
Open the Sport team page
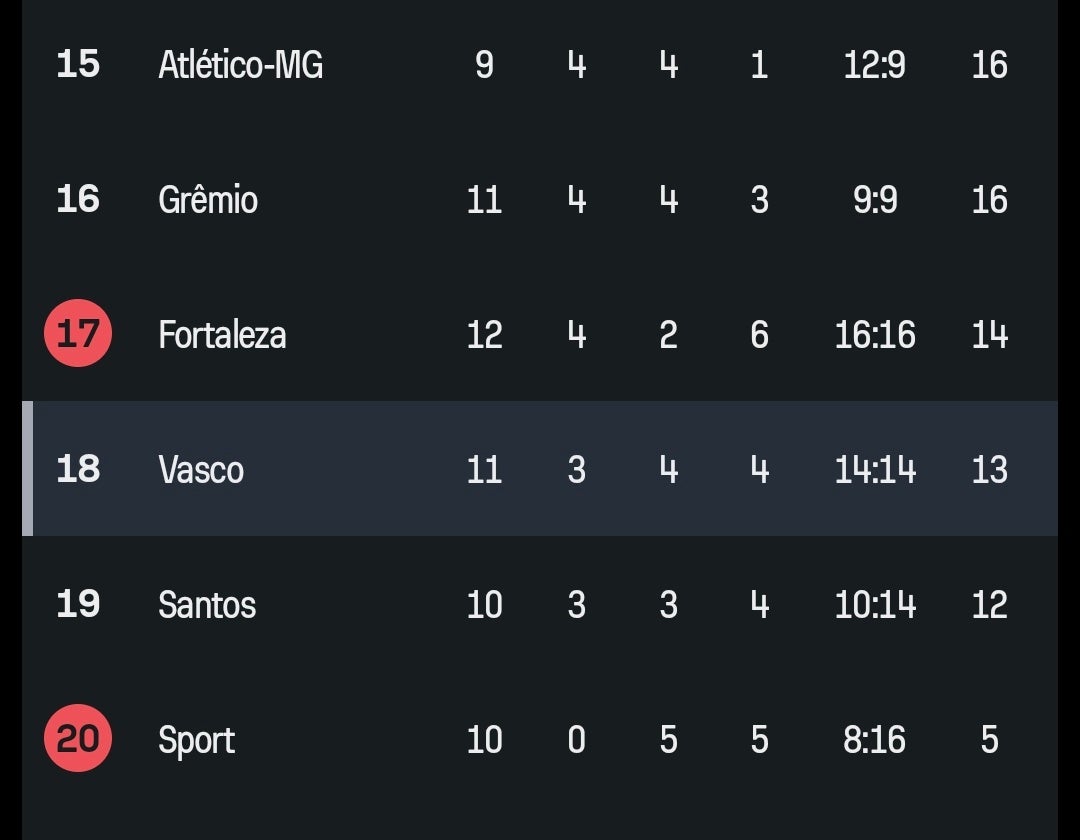[196, 741]
